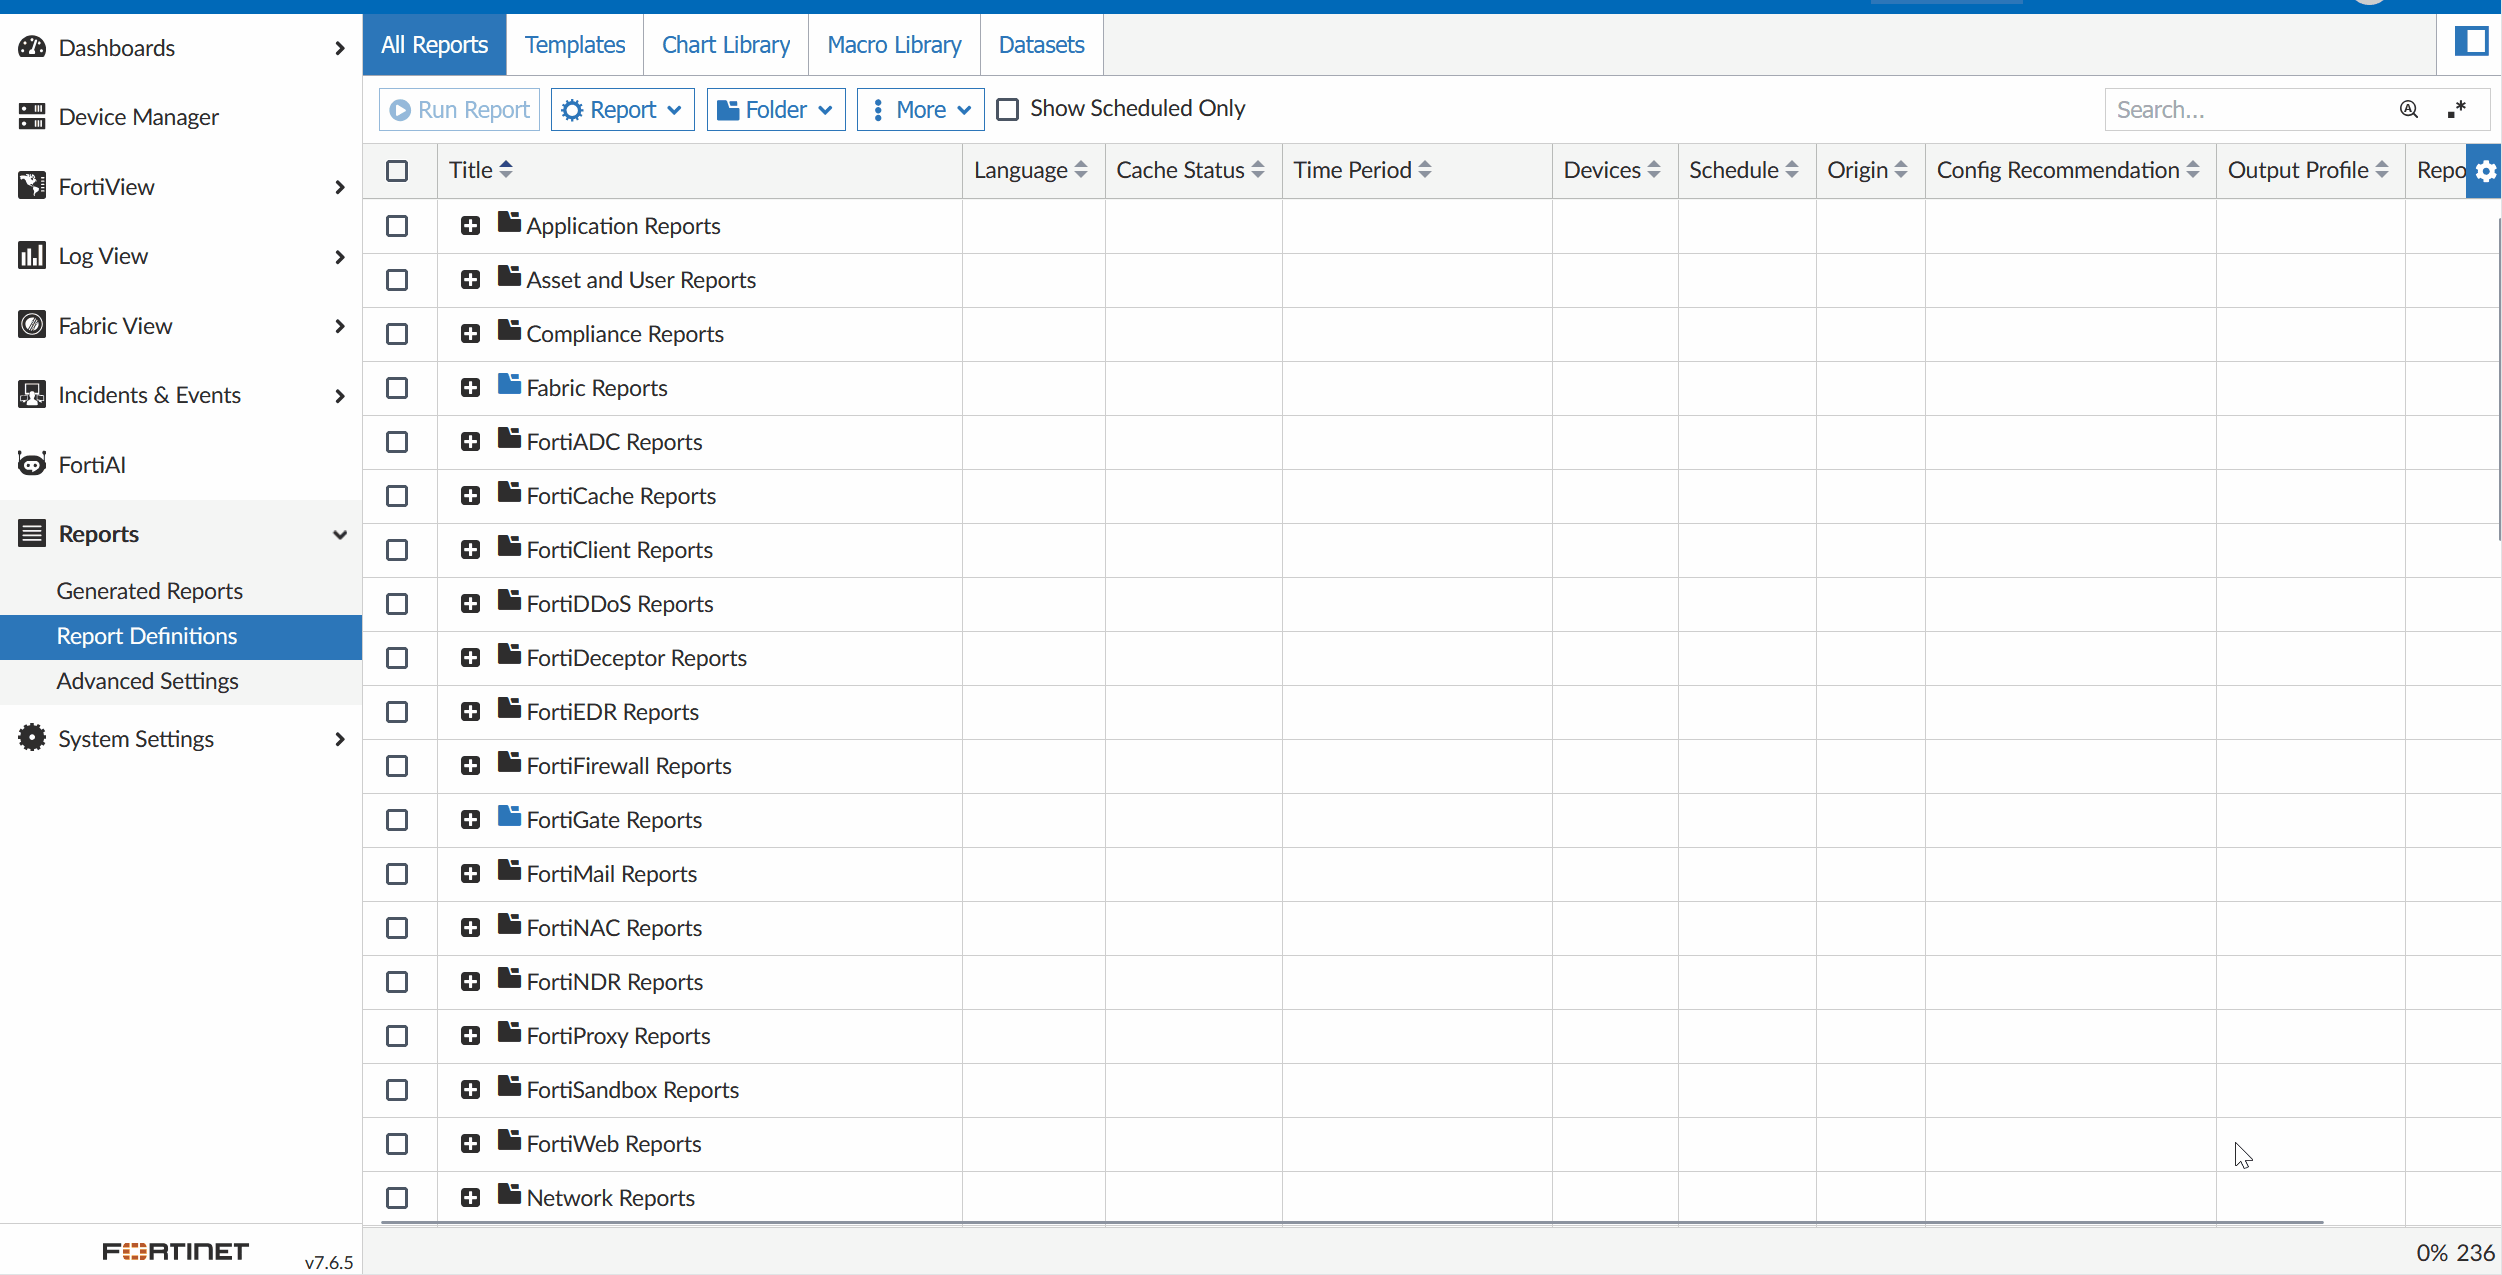The height and width of the screenshot is (1275, 2502).
Task: Click the Fabric View sidebar icon
Action: 32,325
